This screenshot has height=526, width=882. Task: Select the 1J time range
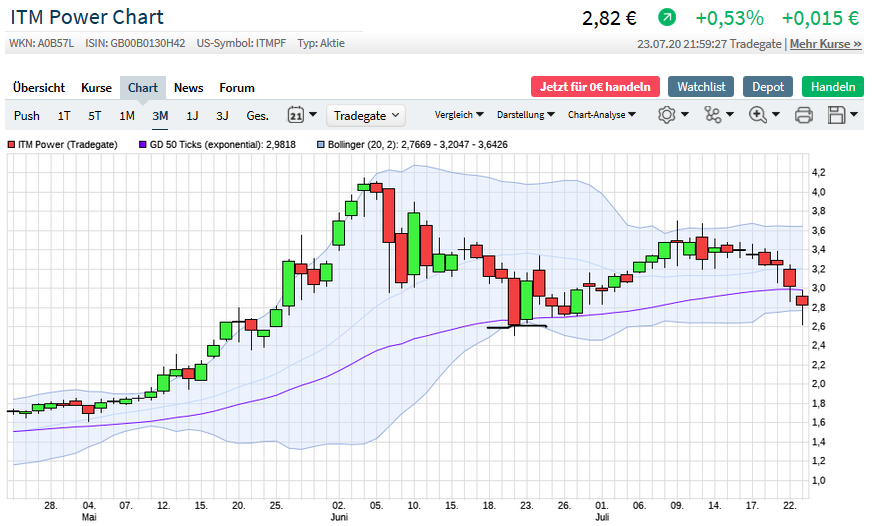click(192, 115)
